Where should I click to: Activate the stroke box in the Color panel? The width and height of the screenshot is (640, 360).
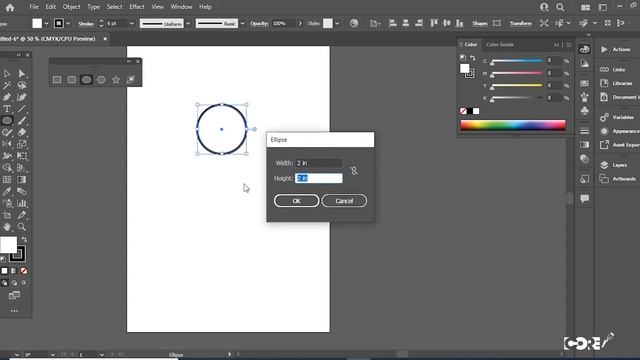coord(470,74)
